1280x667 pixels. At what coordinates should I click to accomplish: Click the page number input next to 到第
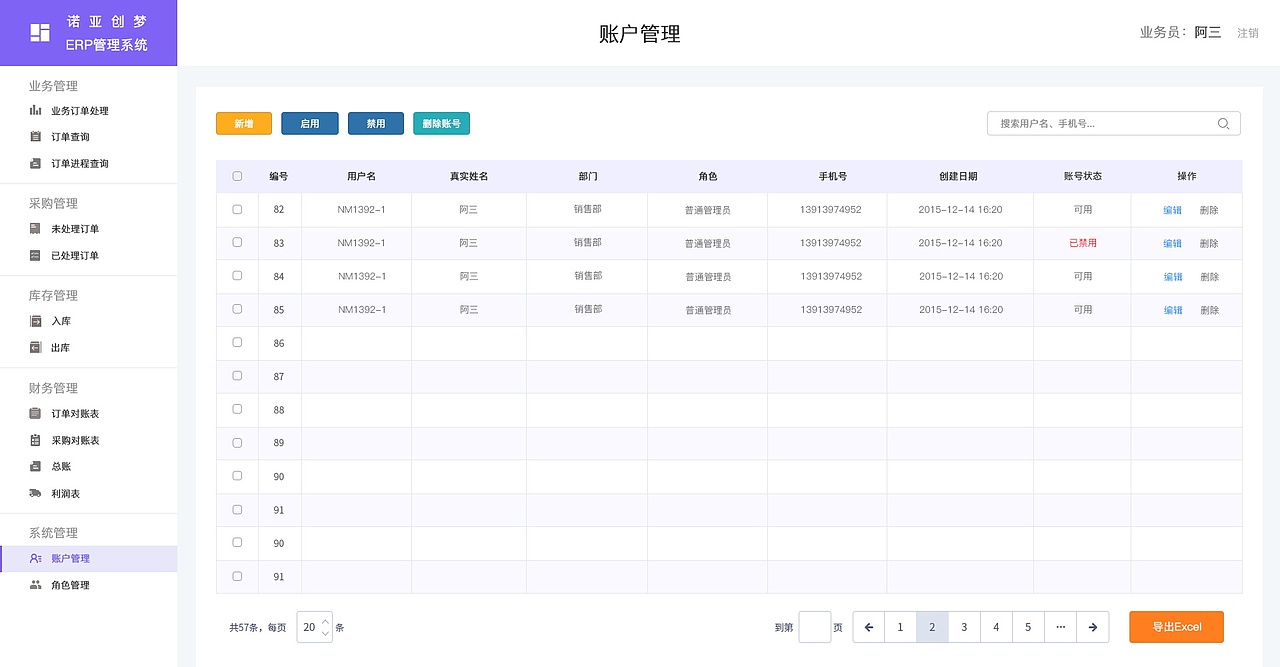point(814,627)
